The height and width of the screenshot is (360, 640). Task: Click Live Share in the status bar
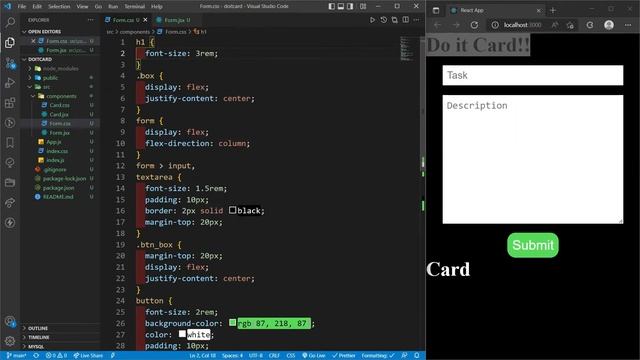coord(88,356)
